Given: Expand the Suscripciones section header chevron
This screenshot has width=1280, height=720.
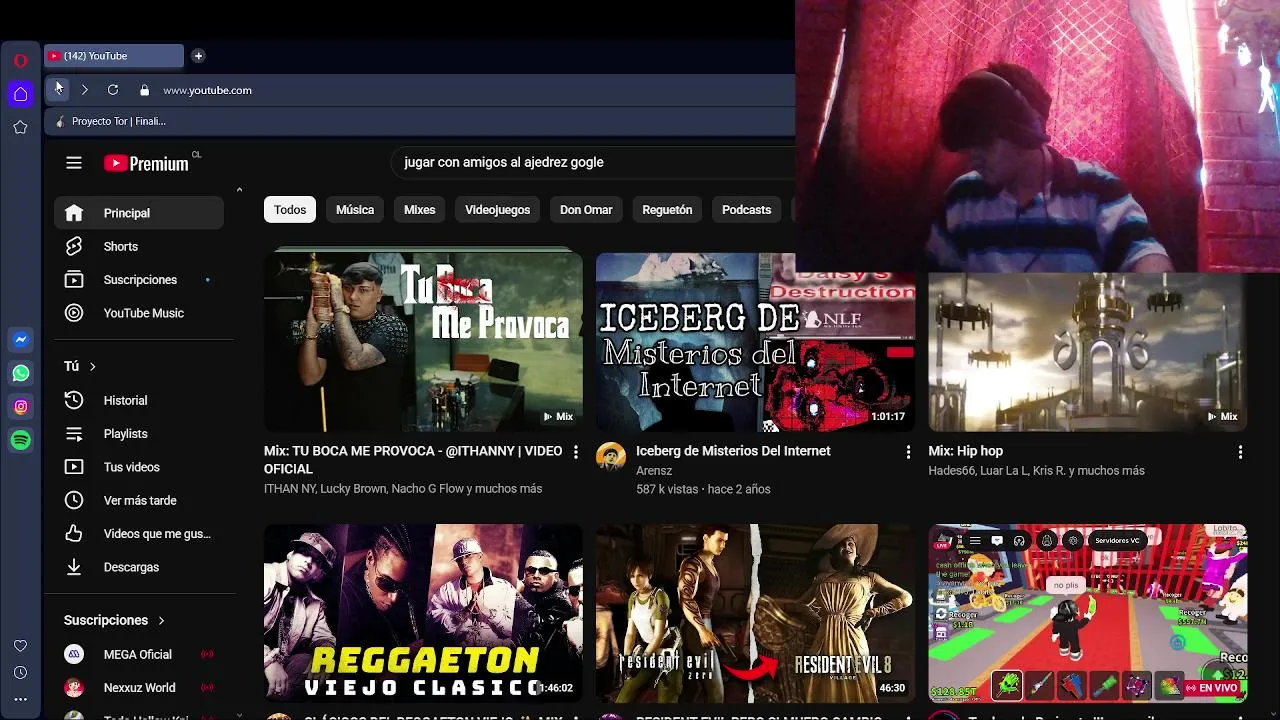Looking at the screenshot, I should 161,620.
